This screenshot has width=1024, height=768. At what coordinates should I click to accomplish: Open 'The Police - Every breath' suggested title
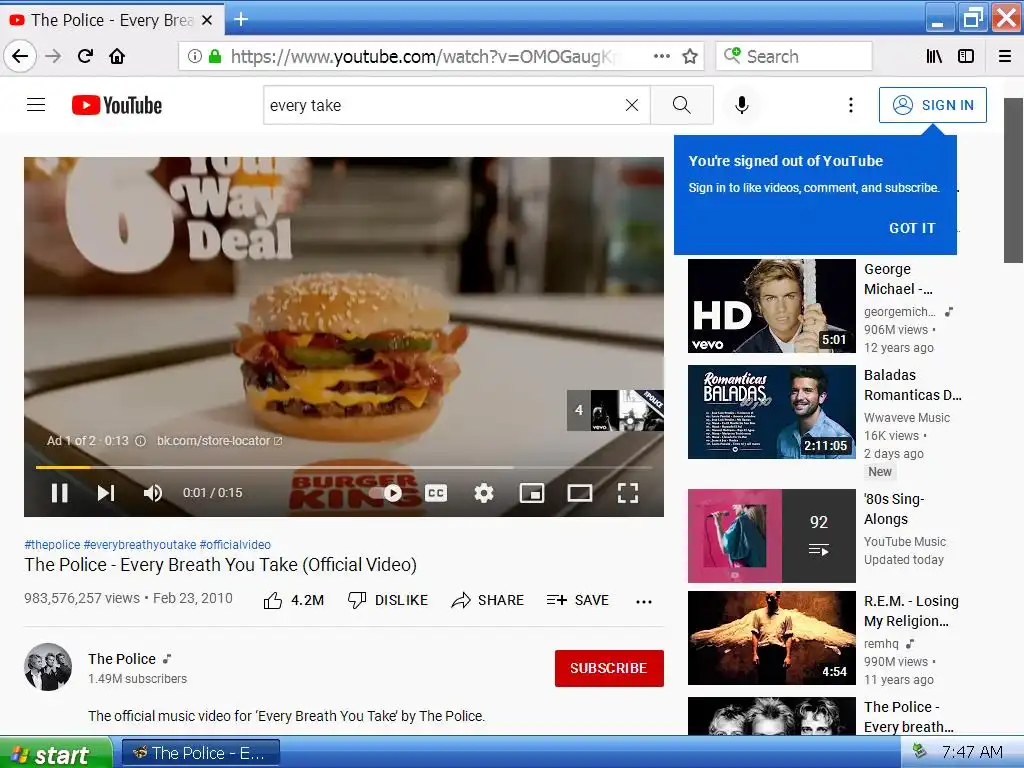coord(908,716)
